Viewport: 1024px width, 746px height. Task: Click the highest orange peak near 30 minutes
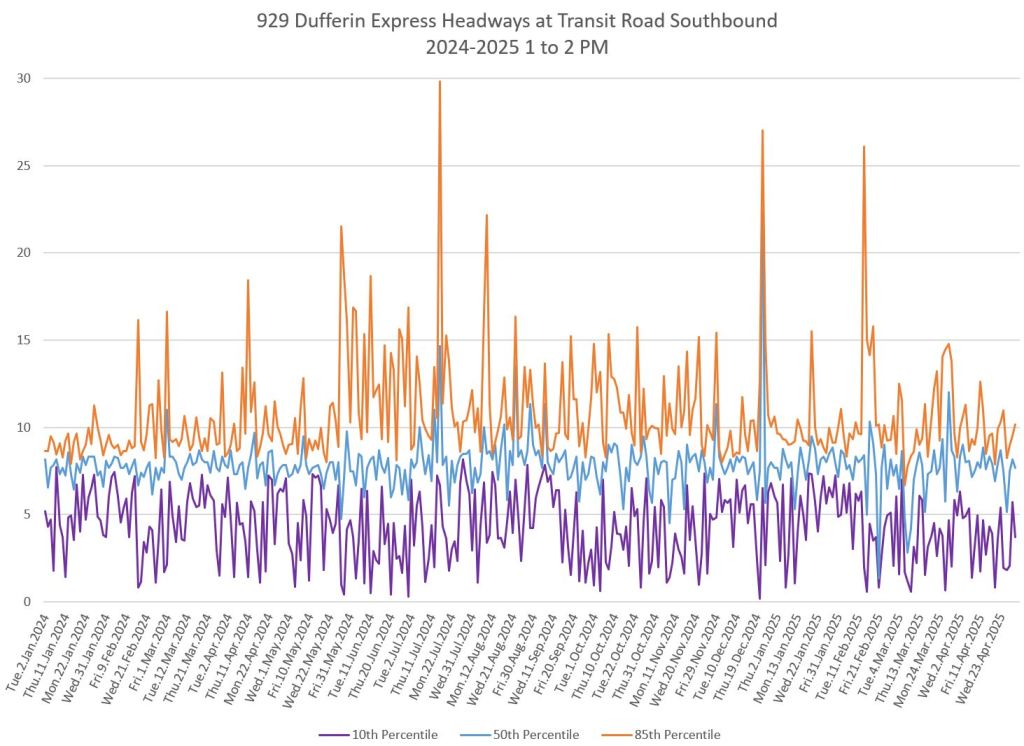click(439, 82)
